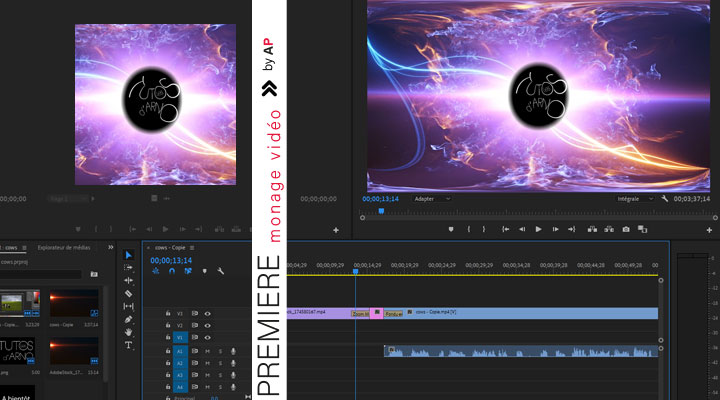Select the TUTOS d'ARNO thumbnail in project

tap(17, 351)
